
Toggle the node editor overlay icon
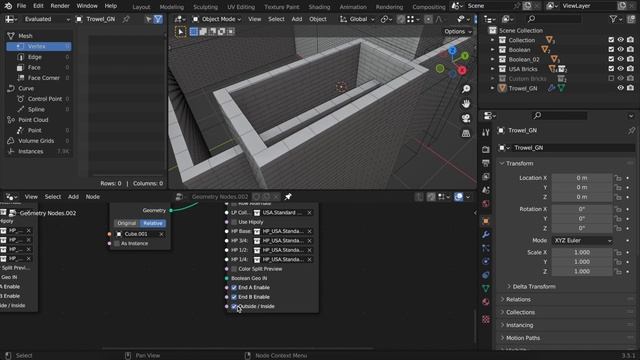[x=459, y=197]
